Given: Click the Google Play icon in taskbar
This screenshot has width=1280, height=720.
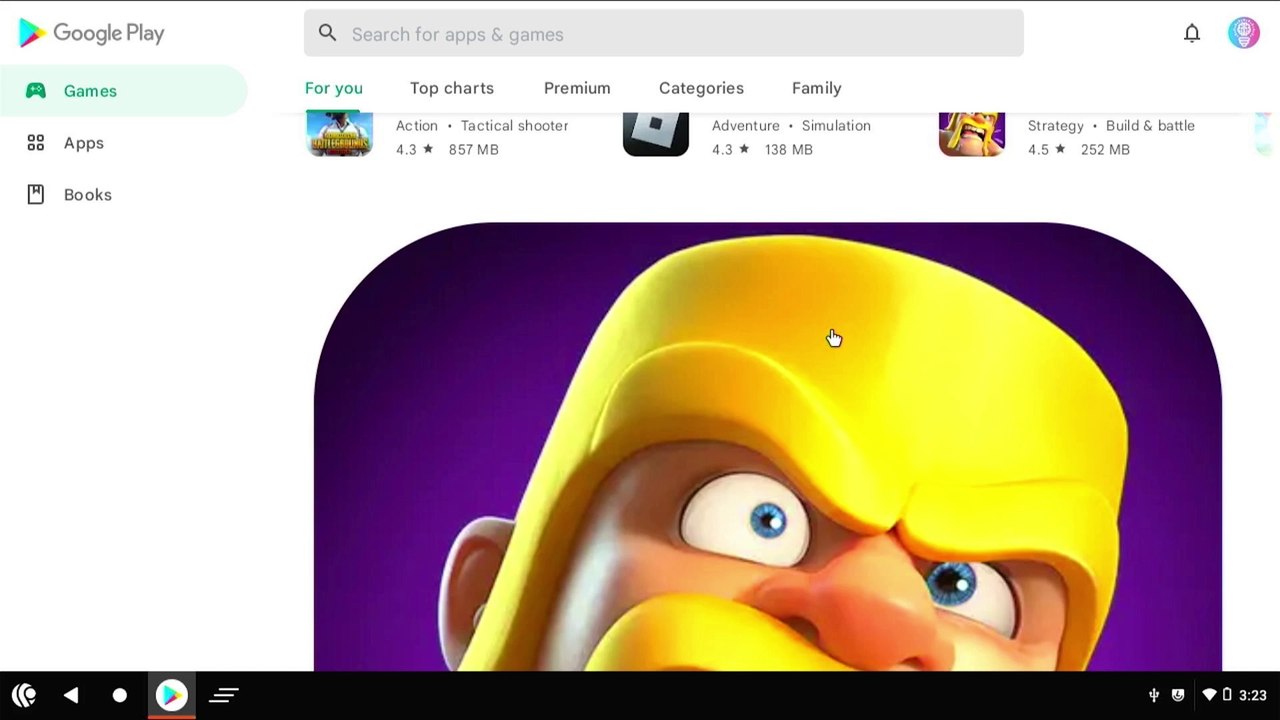Looking at the screenshot, I should [x=171, y=695].
